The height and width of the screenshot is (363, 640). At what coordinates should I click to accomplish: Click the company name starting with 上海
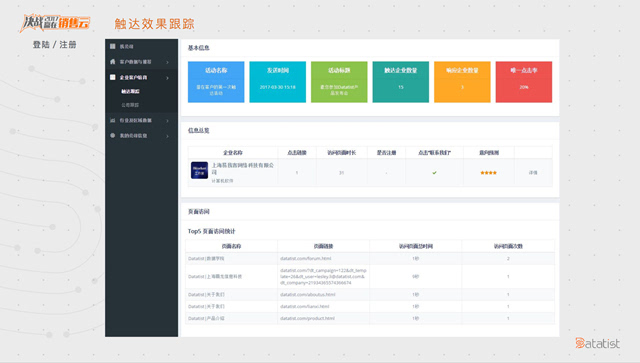pos(243,169)
